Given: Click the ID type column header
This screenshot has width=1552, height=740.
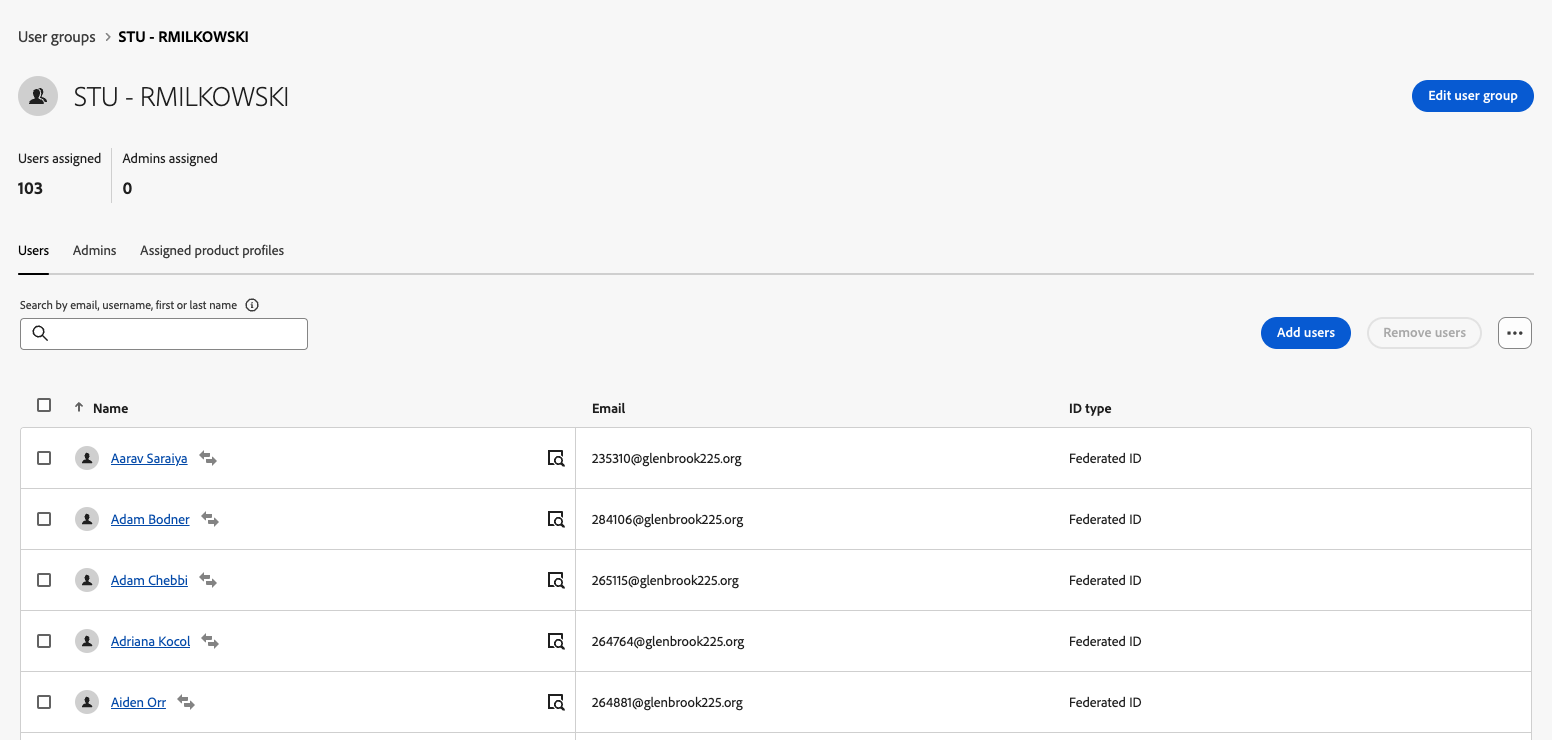Looking at the screenshot, I should pos(1090,408).
